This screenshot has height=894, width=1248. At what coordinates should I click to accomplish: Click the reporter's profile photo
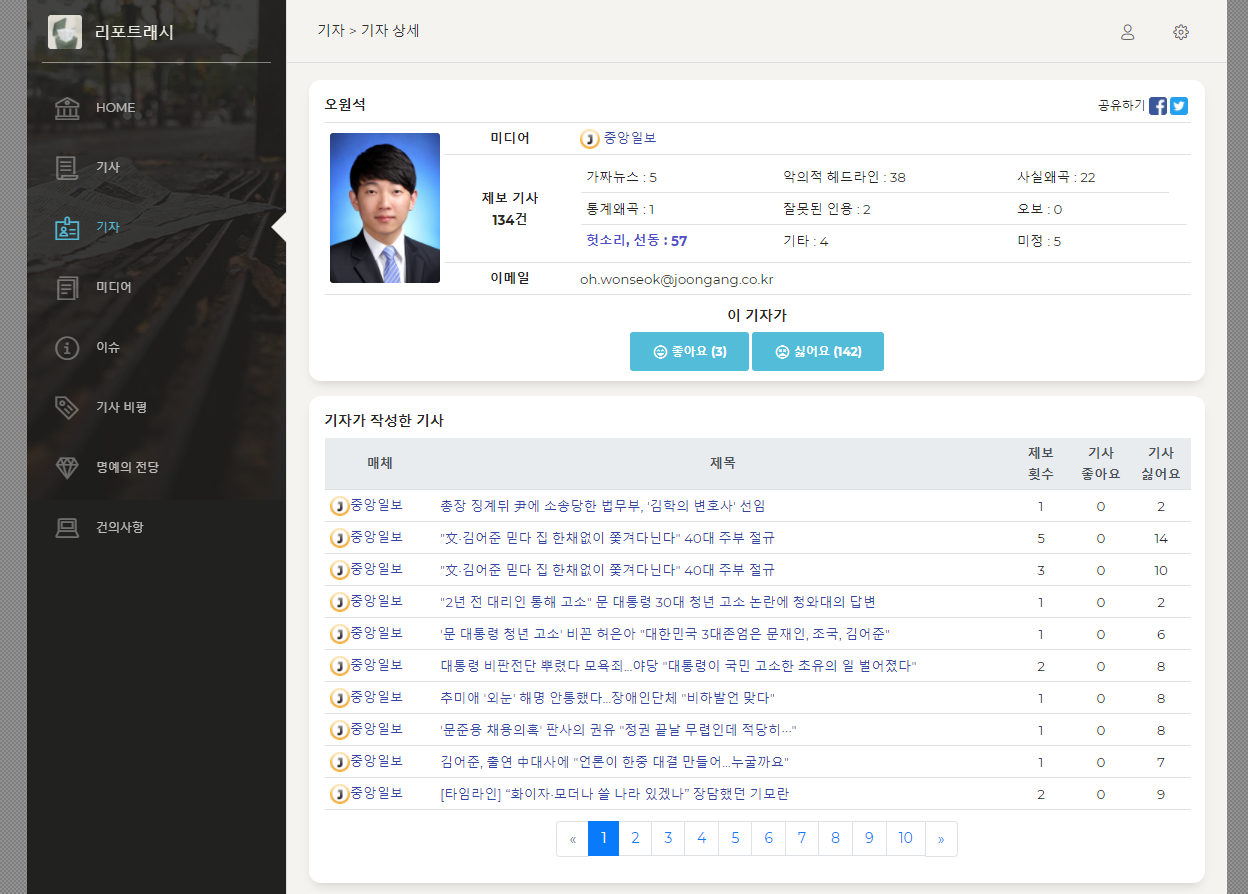pos(385,208)
